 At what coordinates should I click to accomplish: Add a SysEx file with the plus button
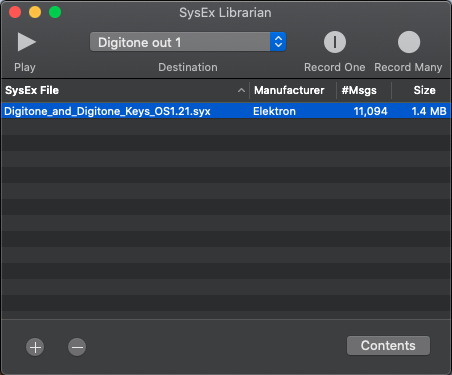tap(35, 347)
